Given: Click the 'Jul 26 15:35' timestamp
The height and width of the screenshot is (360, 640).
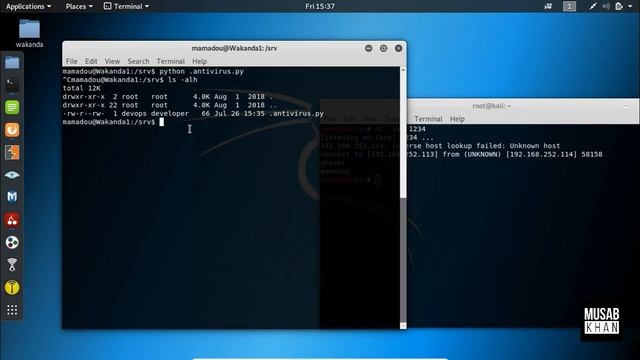Looking at the screenshot, I should (240, 113).
